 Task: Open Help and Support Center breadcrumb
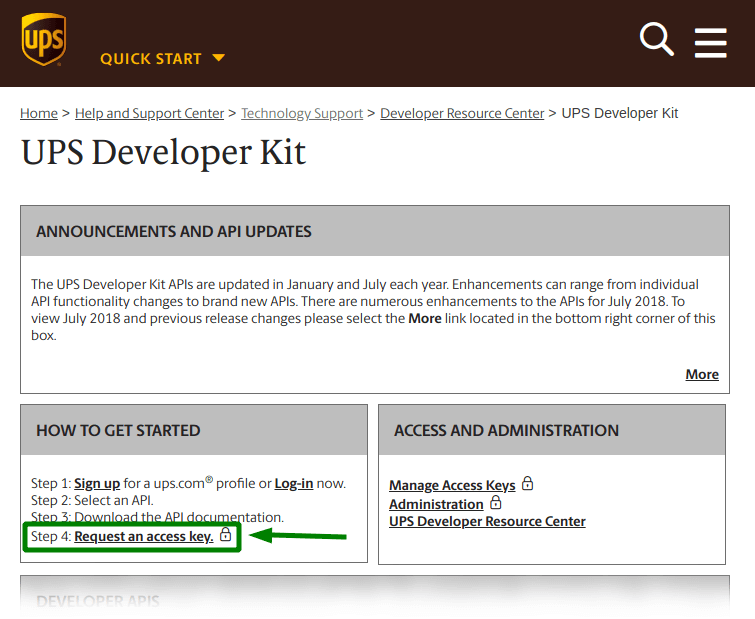tap(149, 113)
